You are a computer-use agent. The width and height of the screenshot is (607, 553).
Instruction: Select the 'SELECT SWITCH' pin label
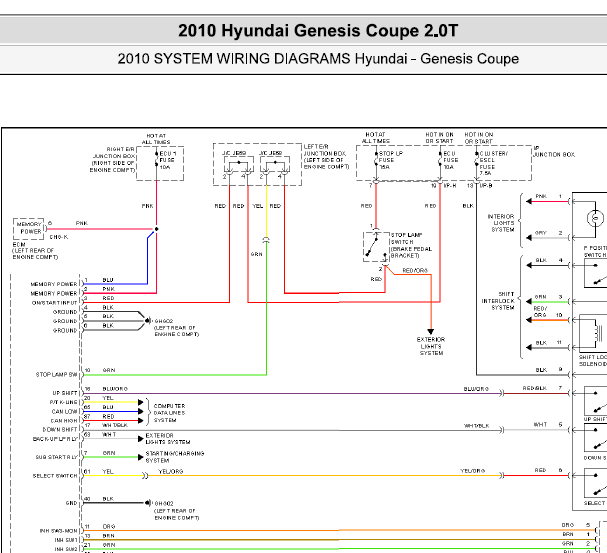55,476
